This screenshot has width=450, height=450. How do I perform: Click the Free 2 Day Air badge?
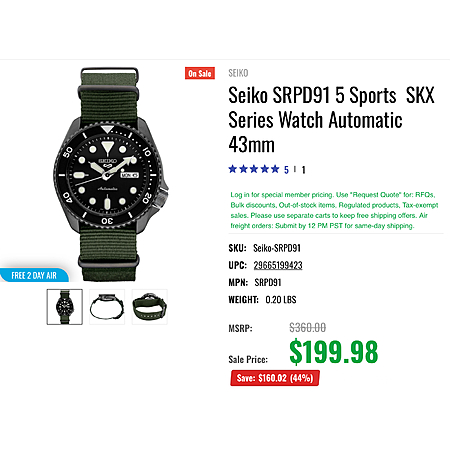tap(34, 275)
